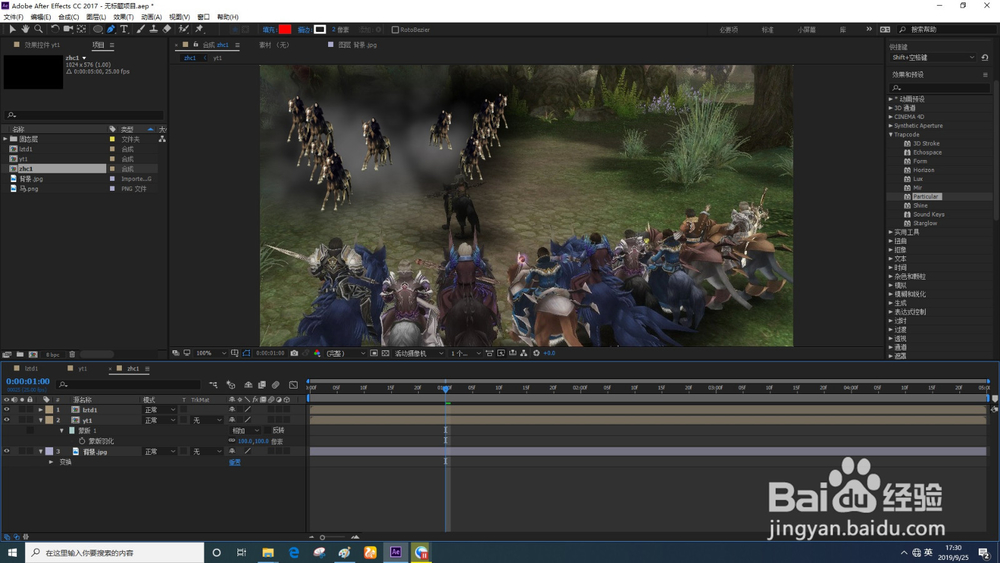Open the composition mini-flowchart in timeline
1000x563 pixels.
[213, 384]
